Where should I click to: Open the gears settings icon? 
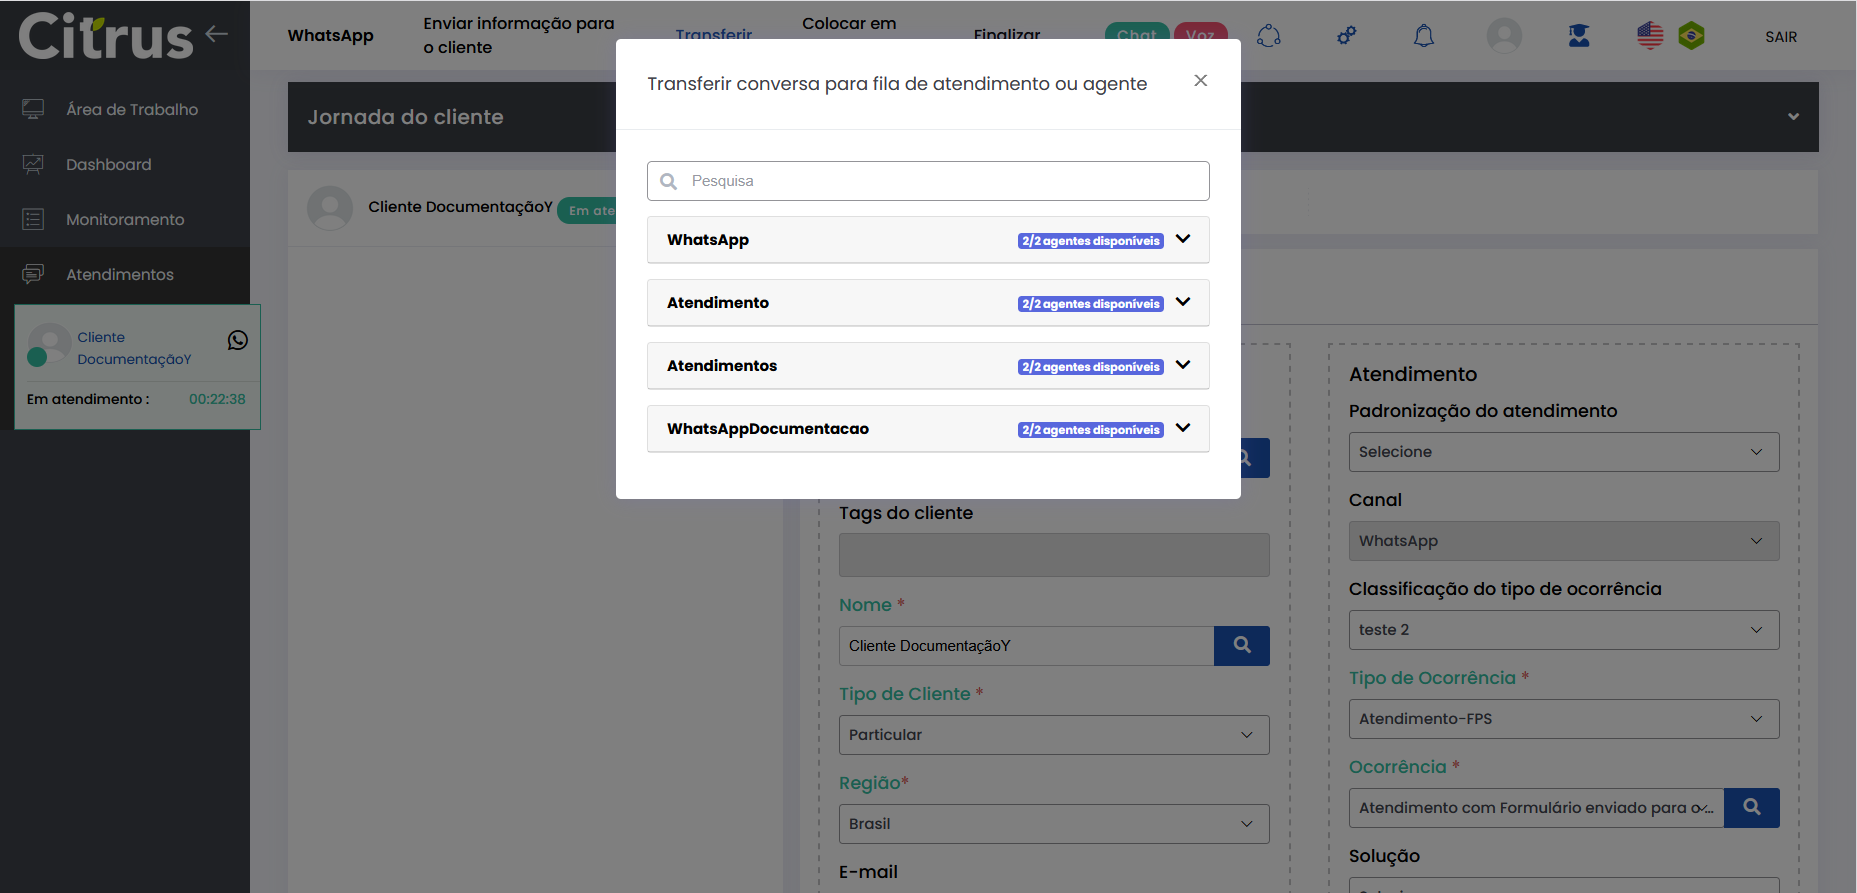(x=1346, y=37)
